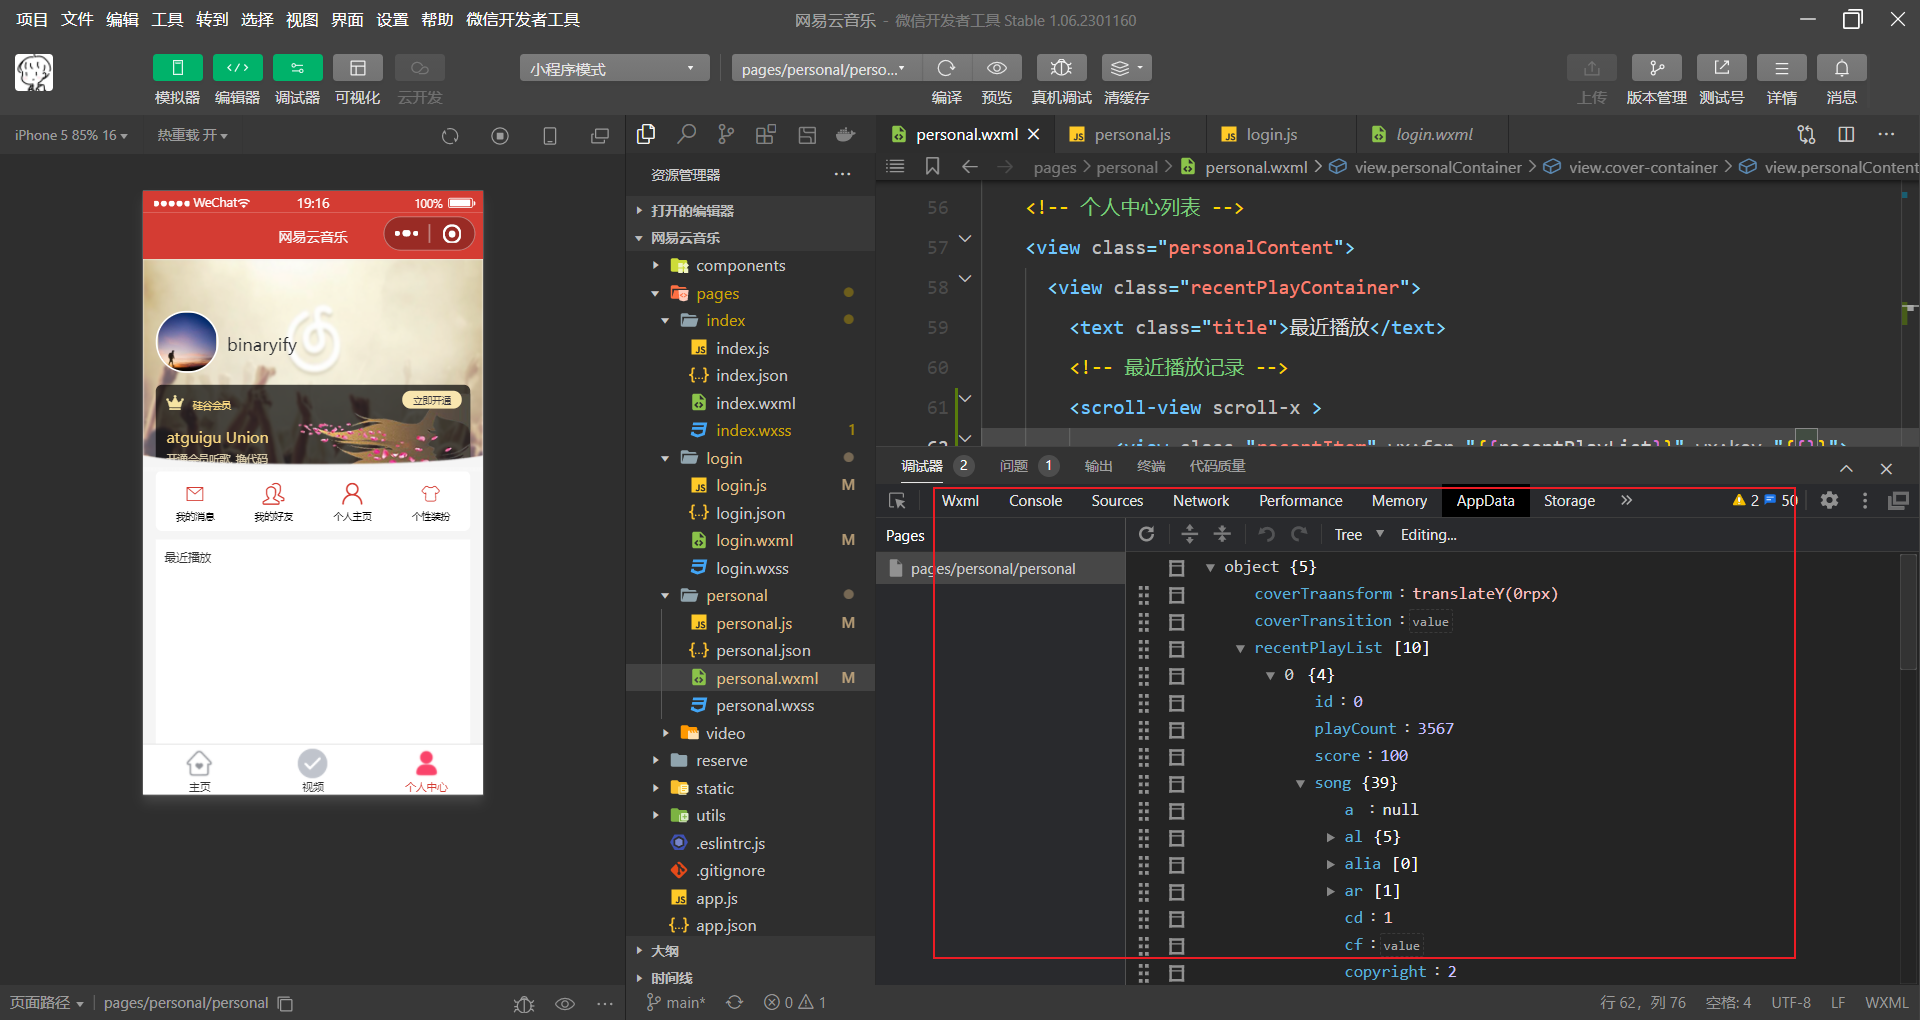This screenshot has height=1020, width=1920.
Task: Open source control branch icon in sidebar
Action: (726, 134)
